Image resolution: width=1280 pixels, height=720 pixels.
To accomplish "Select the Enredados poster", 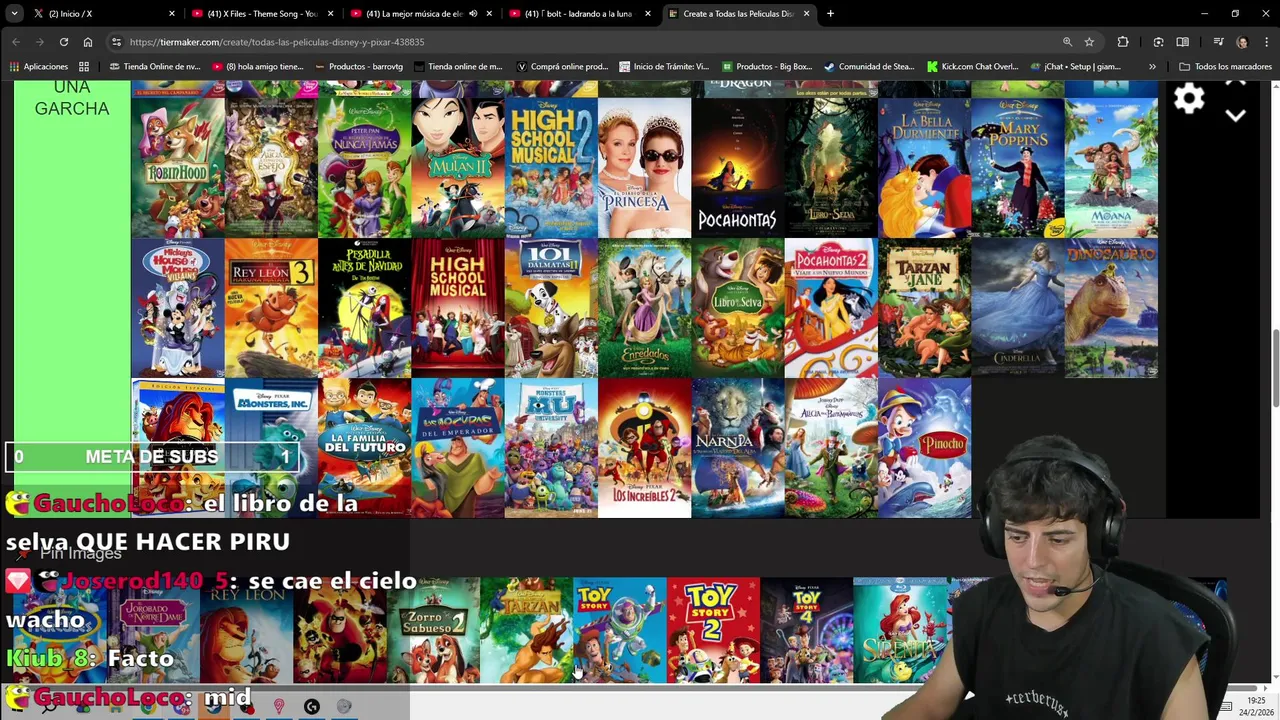I will click(x=644, y=308).
